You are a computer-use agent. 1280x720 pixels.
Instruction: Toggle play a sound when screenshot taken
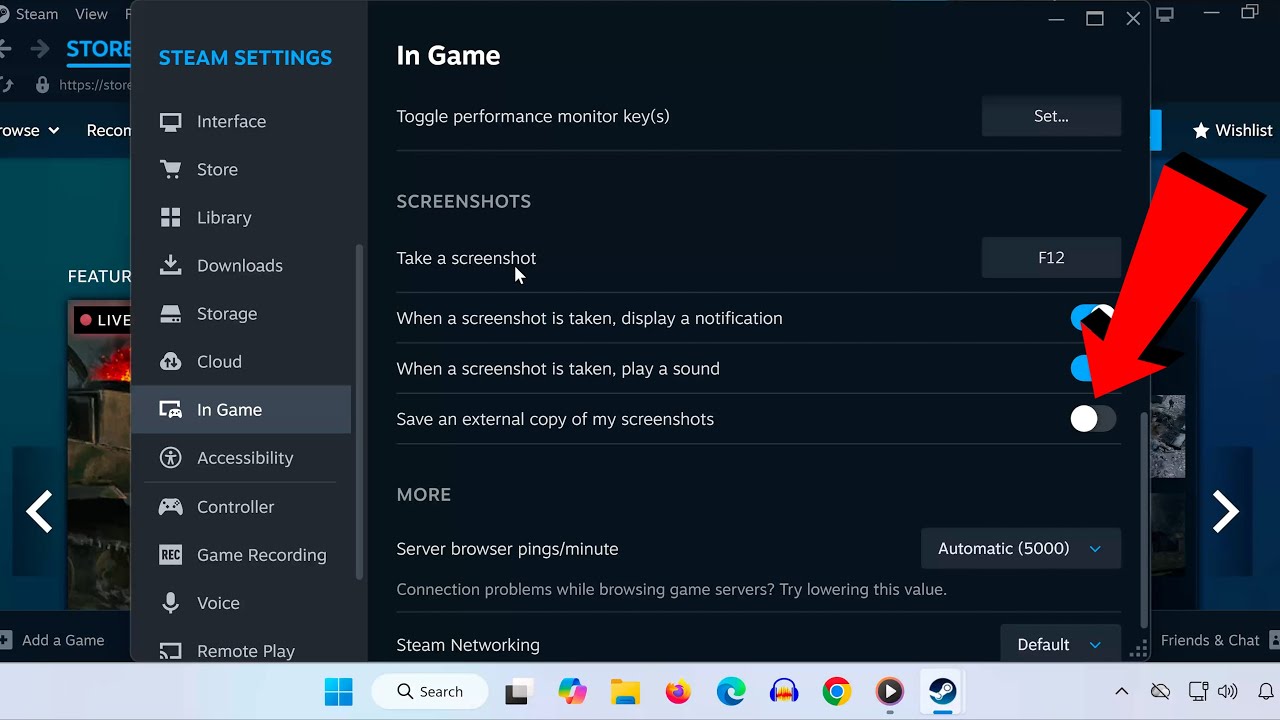(1083, 368)
